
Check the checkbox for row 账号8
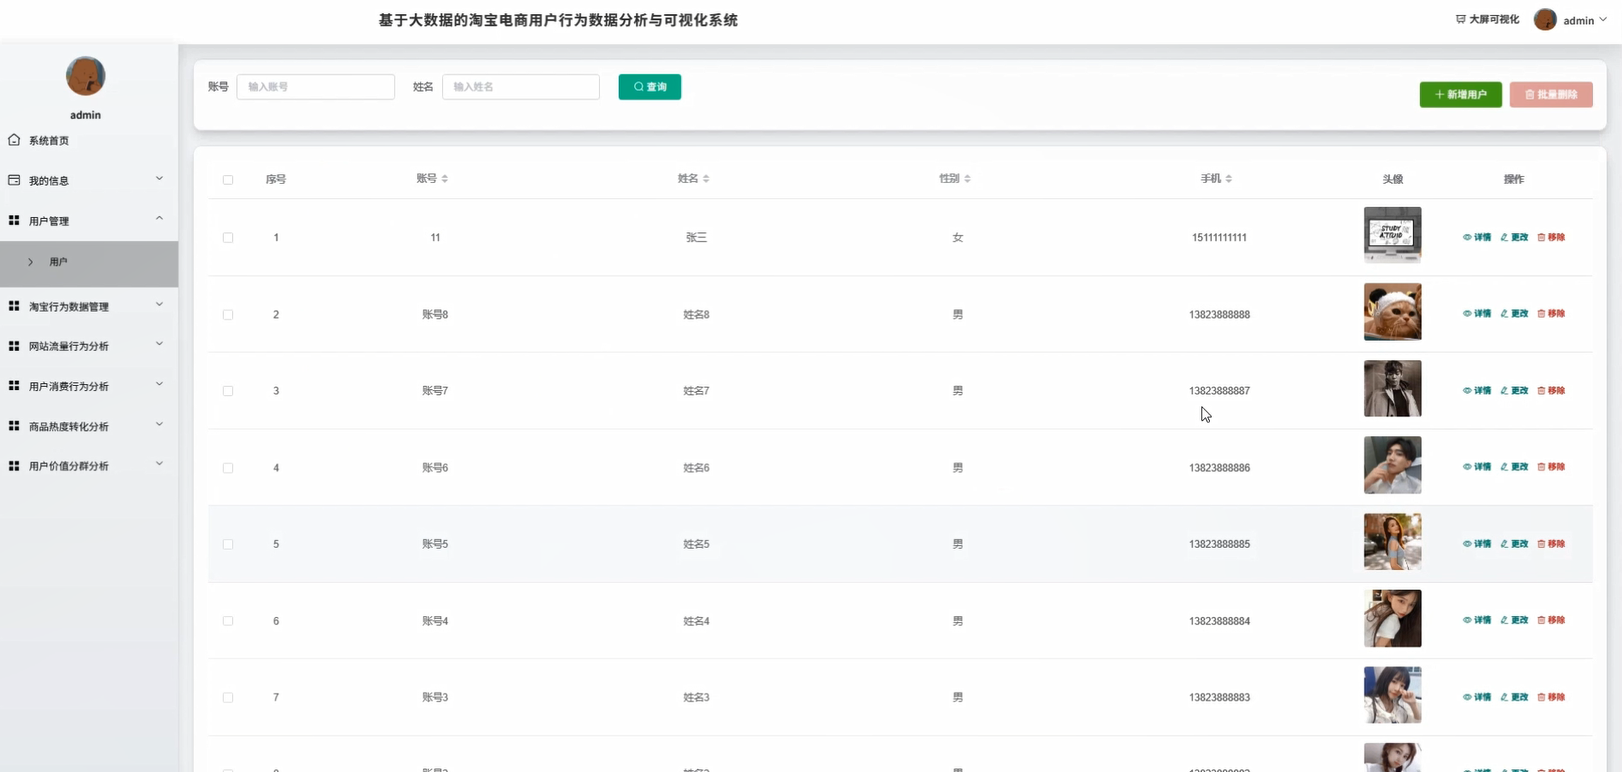tap(228, 315)
